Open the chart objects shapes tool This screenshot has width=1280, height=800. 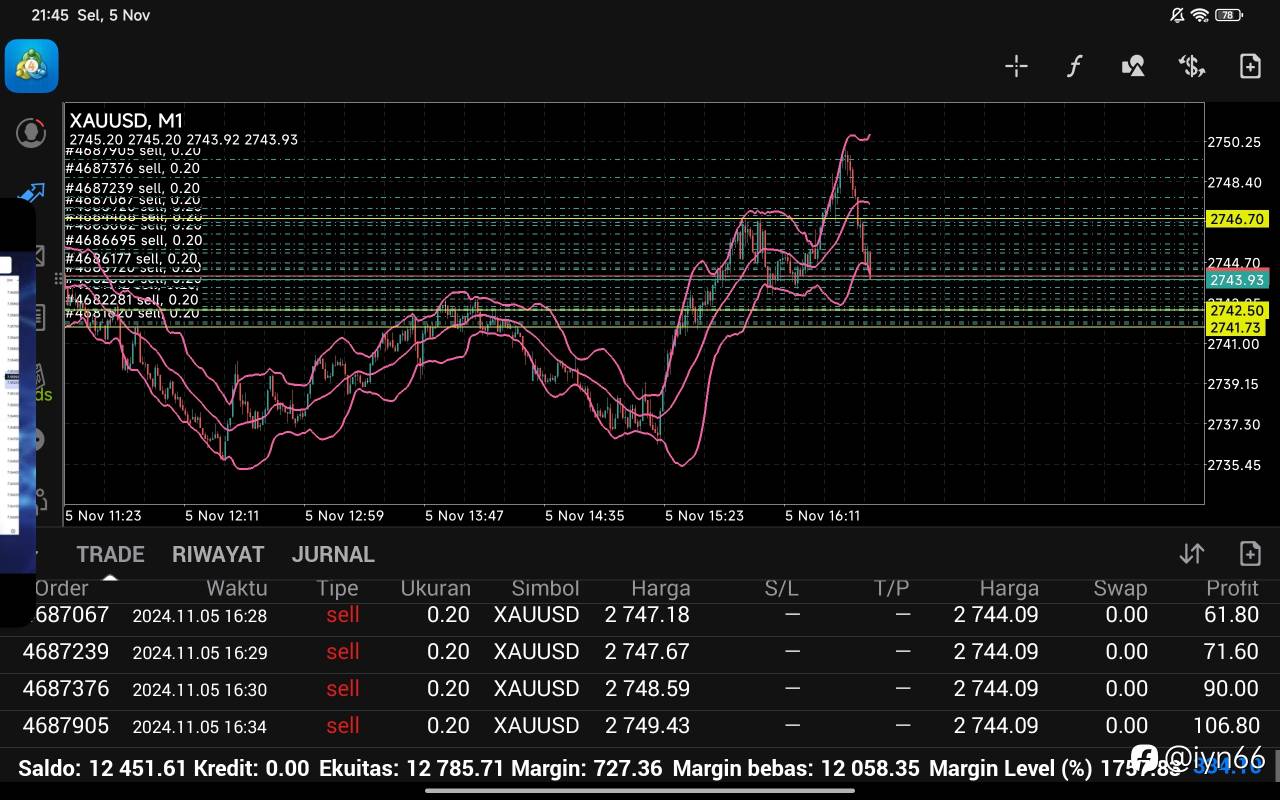[1133, 66]
